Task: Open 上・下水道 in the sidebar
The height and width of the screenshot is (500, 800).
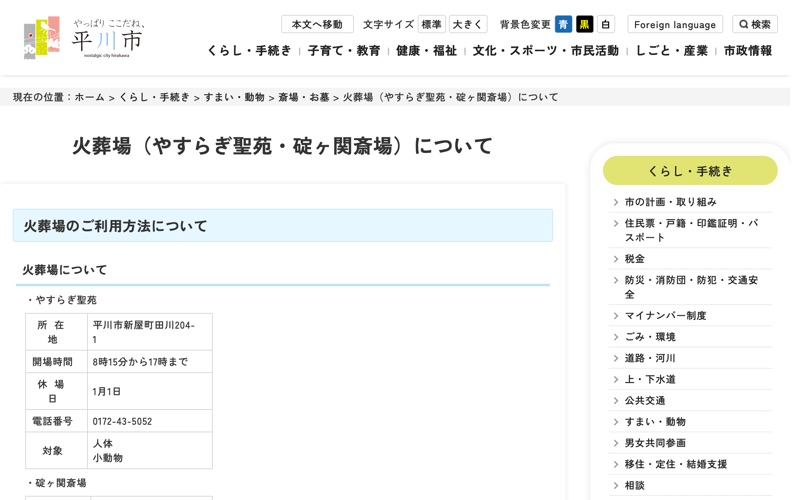Action: 650,379
